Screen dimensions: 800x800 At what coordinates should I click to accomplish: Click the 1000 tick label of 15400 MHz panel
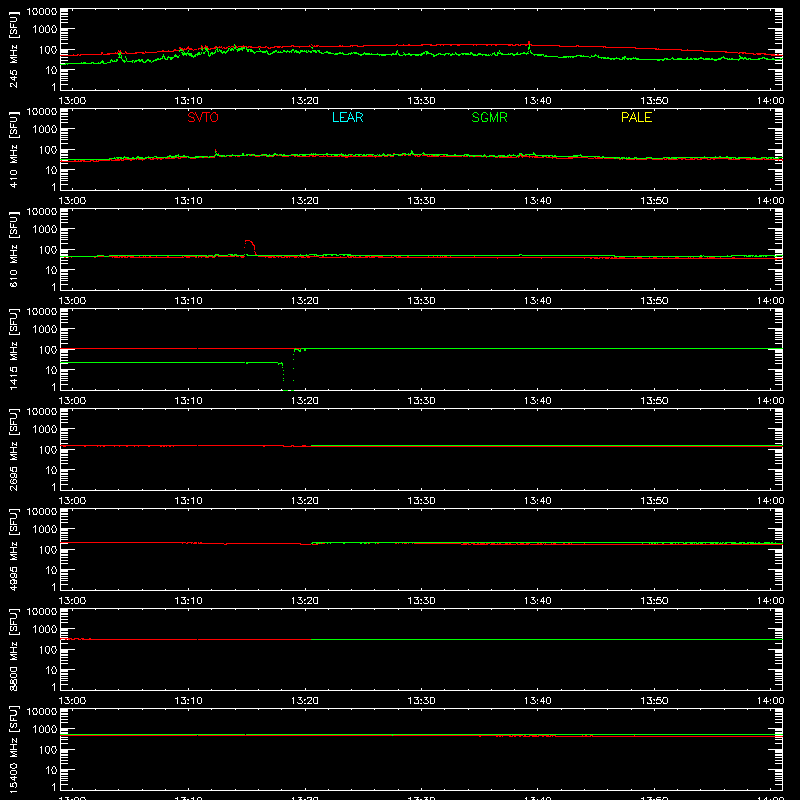45,730
